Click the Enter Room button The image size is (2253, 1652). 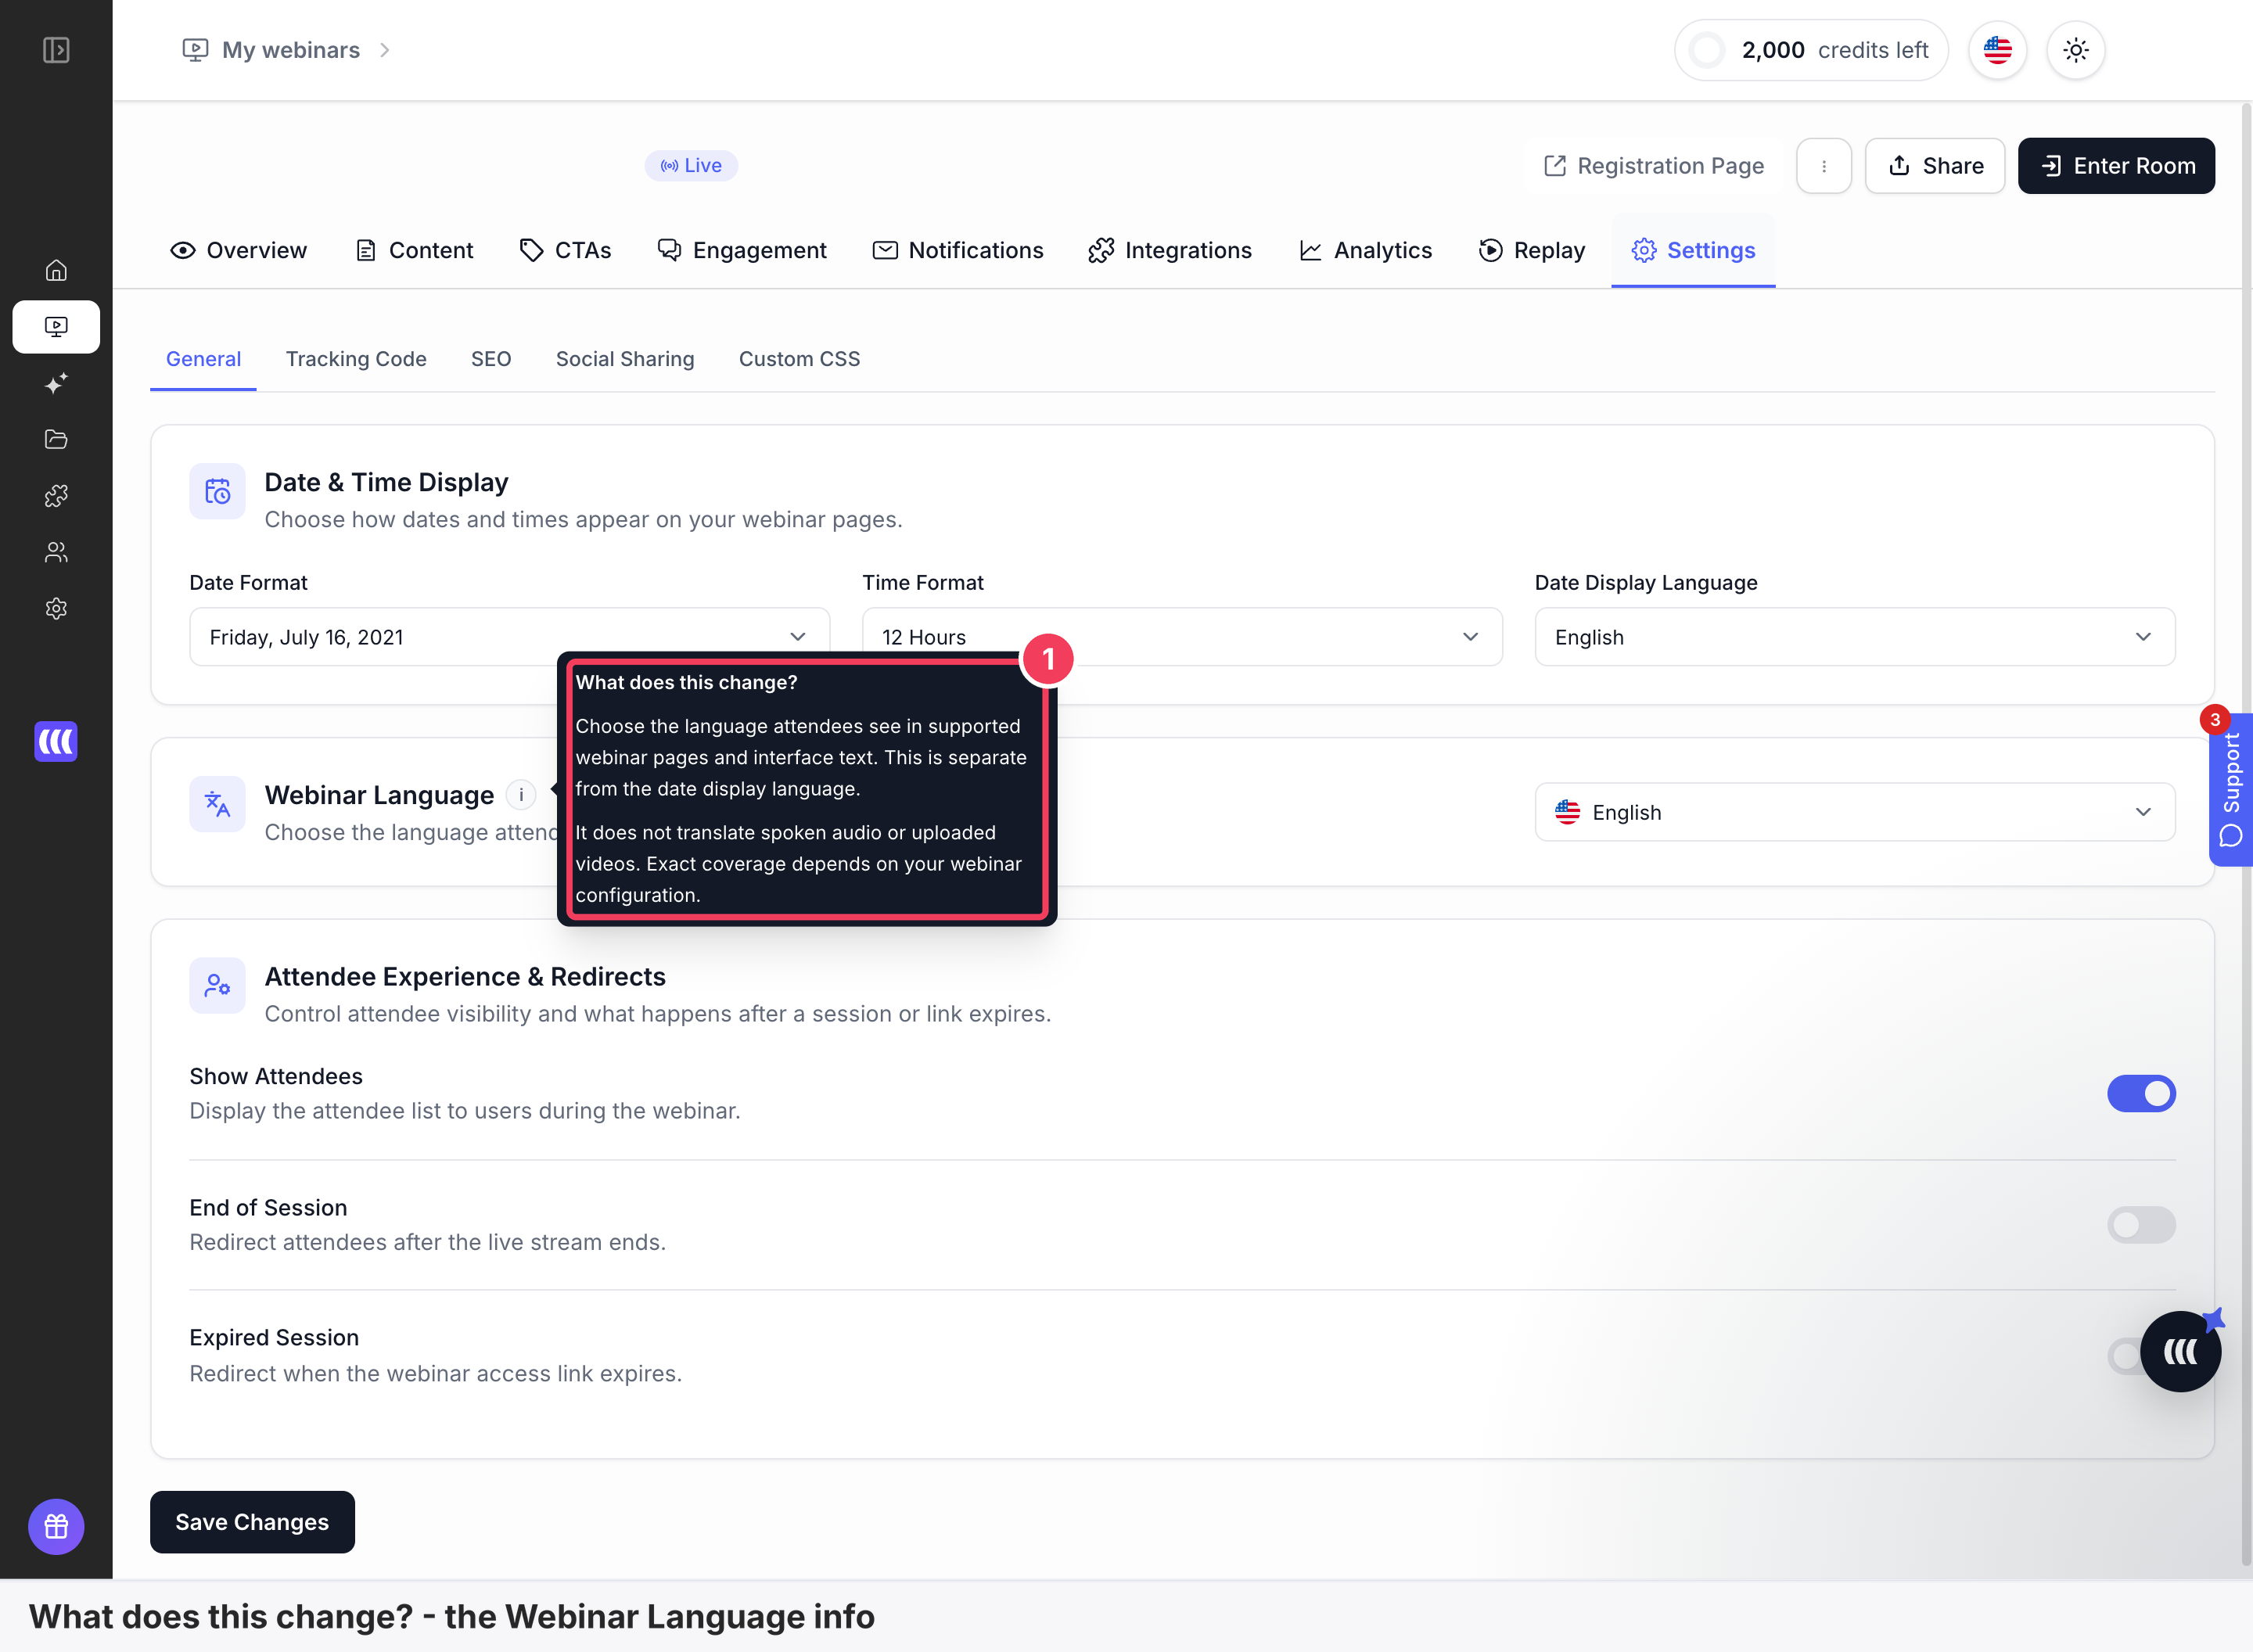pos(2116,166)
